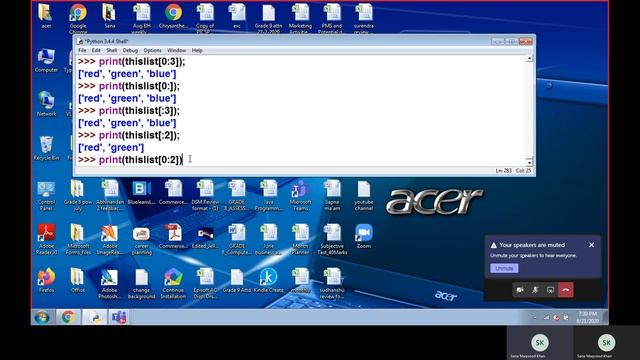This screenshot has width=640, height=360.
Task: Open the Office folder on desktop
Action: (x=78, y=280)
